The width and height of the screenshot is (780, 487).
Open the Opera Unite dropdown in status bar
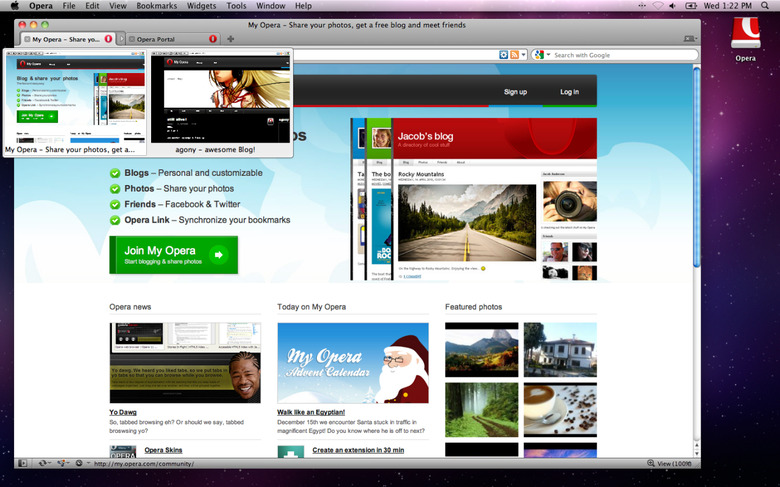pos(63,463)
